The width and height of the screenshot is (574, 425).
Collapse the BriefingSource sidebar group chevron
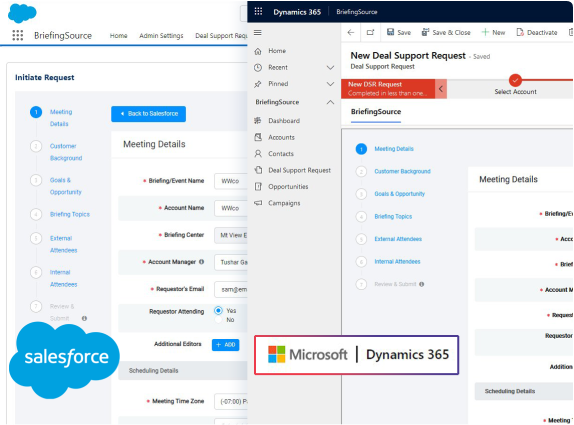click(330, 102)
